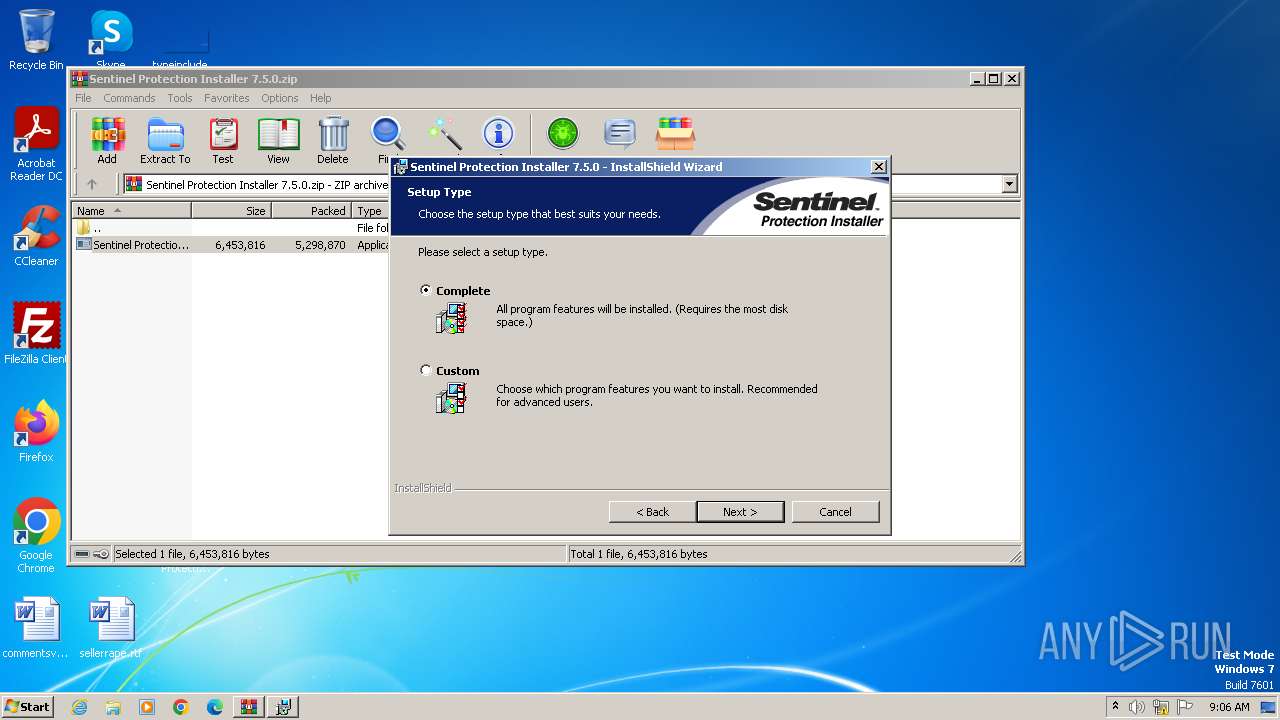This screenshot has width=1280, height=720.
Task: Sort by the Name column header
Action: click(x=131, y=210)
